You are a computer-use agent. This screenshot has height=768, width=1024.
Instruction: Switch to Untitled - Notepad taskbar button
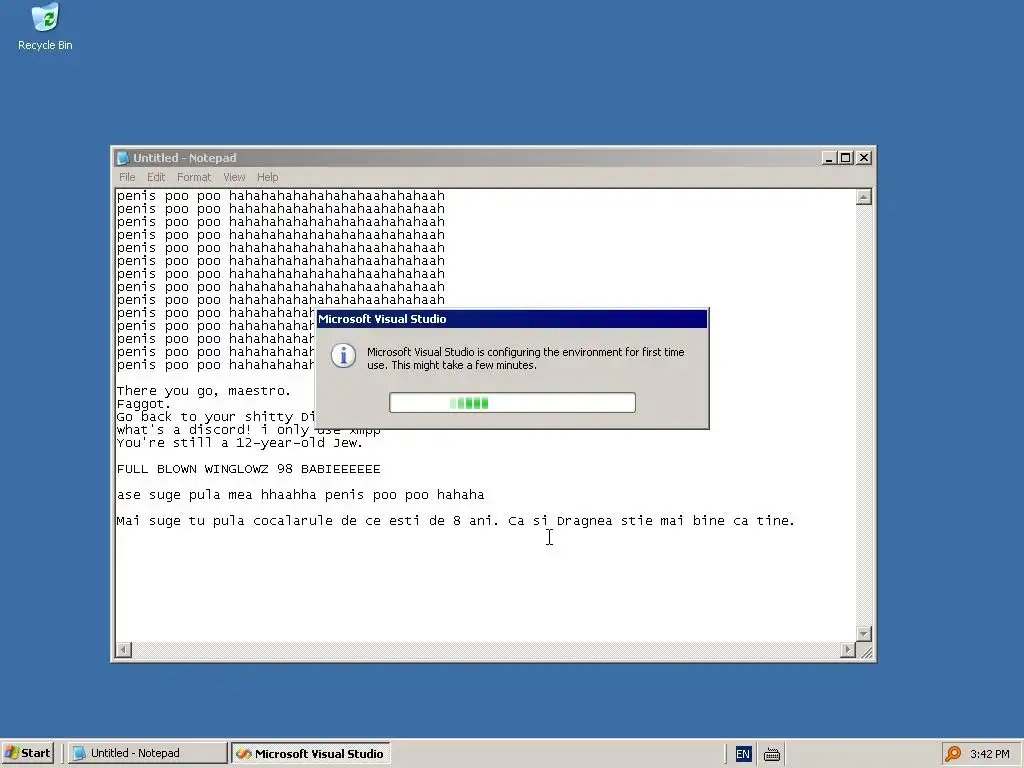pos(148,753)
